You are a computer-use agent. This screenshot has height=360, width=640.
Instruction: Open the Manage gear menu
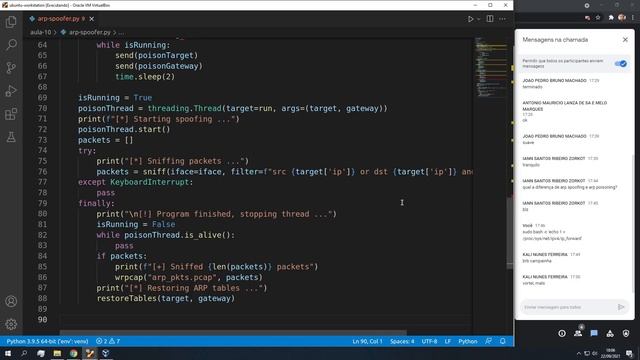coord(11,324)
